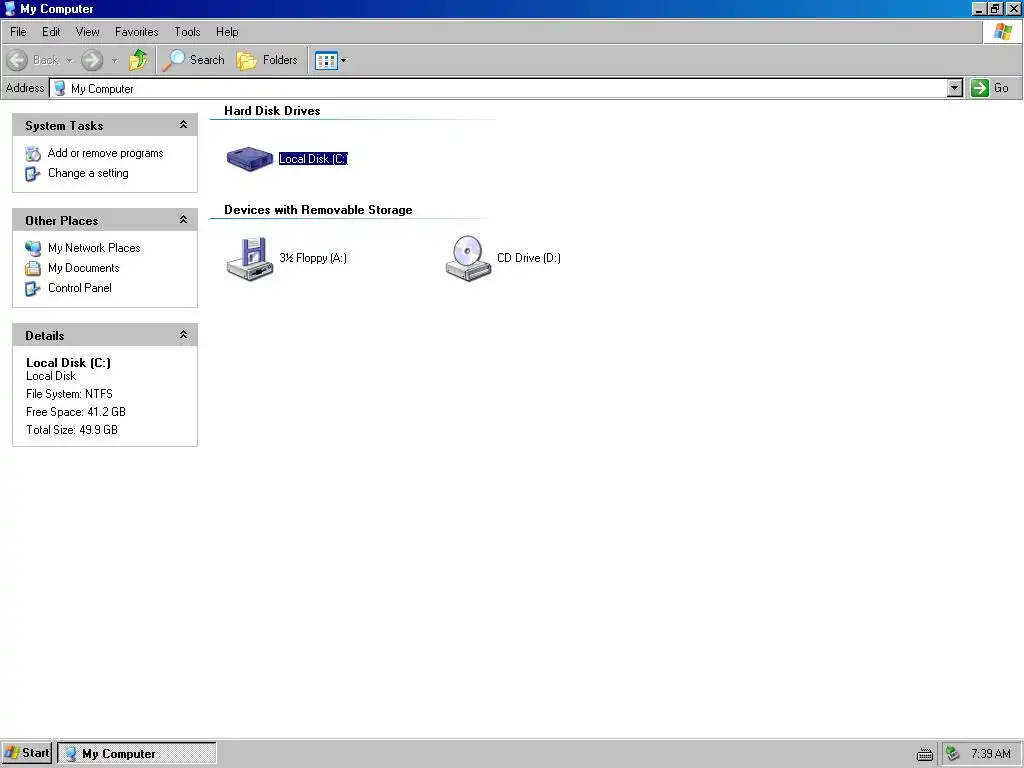Click the Search toolbar label

[207, 60]
